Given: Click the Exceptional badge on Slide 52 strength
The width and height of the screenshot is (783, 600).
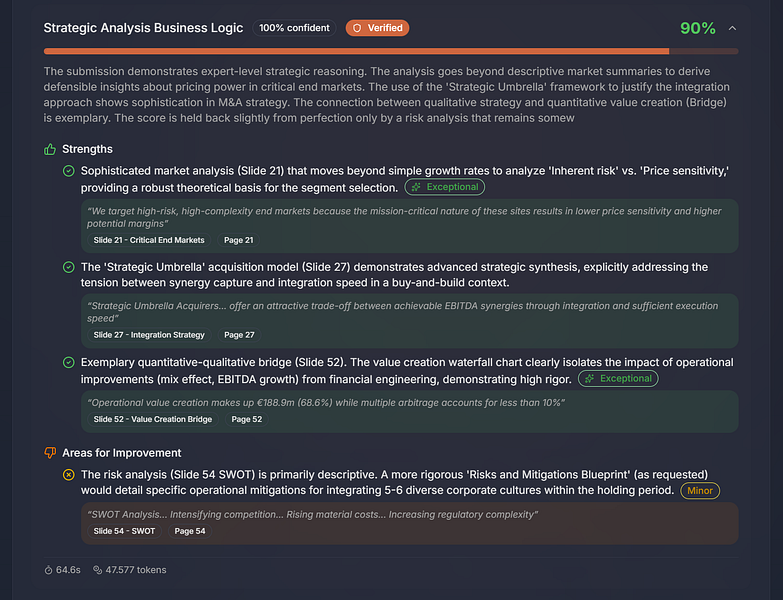Looking at the screenshot, I should click(x=618, y=378).
